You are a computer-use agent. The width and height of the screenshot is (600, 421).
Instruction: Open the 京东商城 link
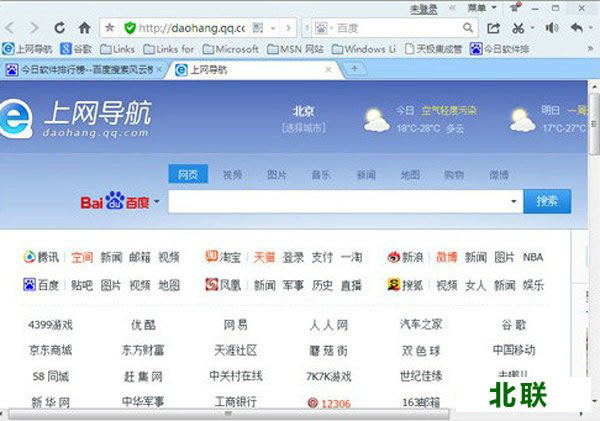tap(51, 350)
